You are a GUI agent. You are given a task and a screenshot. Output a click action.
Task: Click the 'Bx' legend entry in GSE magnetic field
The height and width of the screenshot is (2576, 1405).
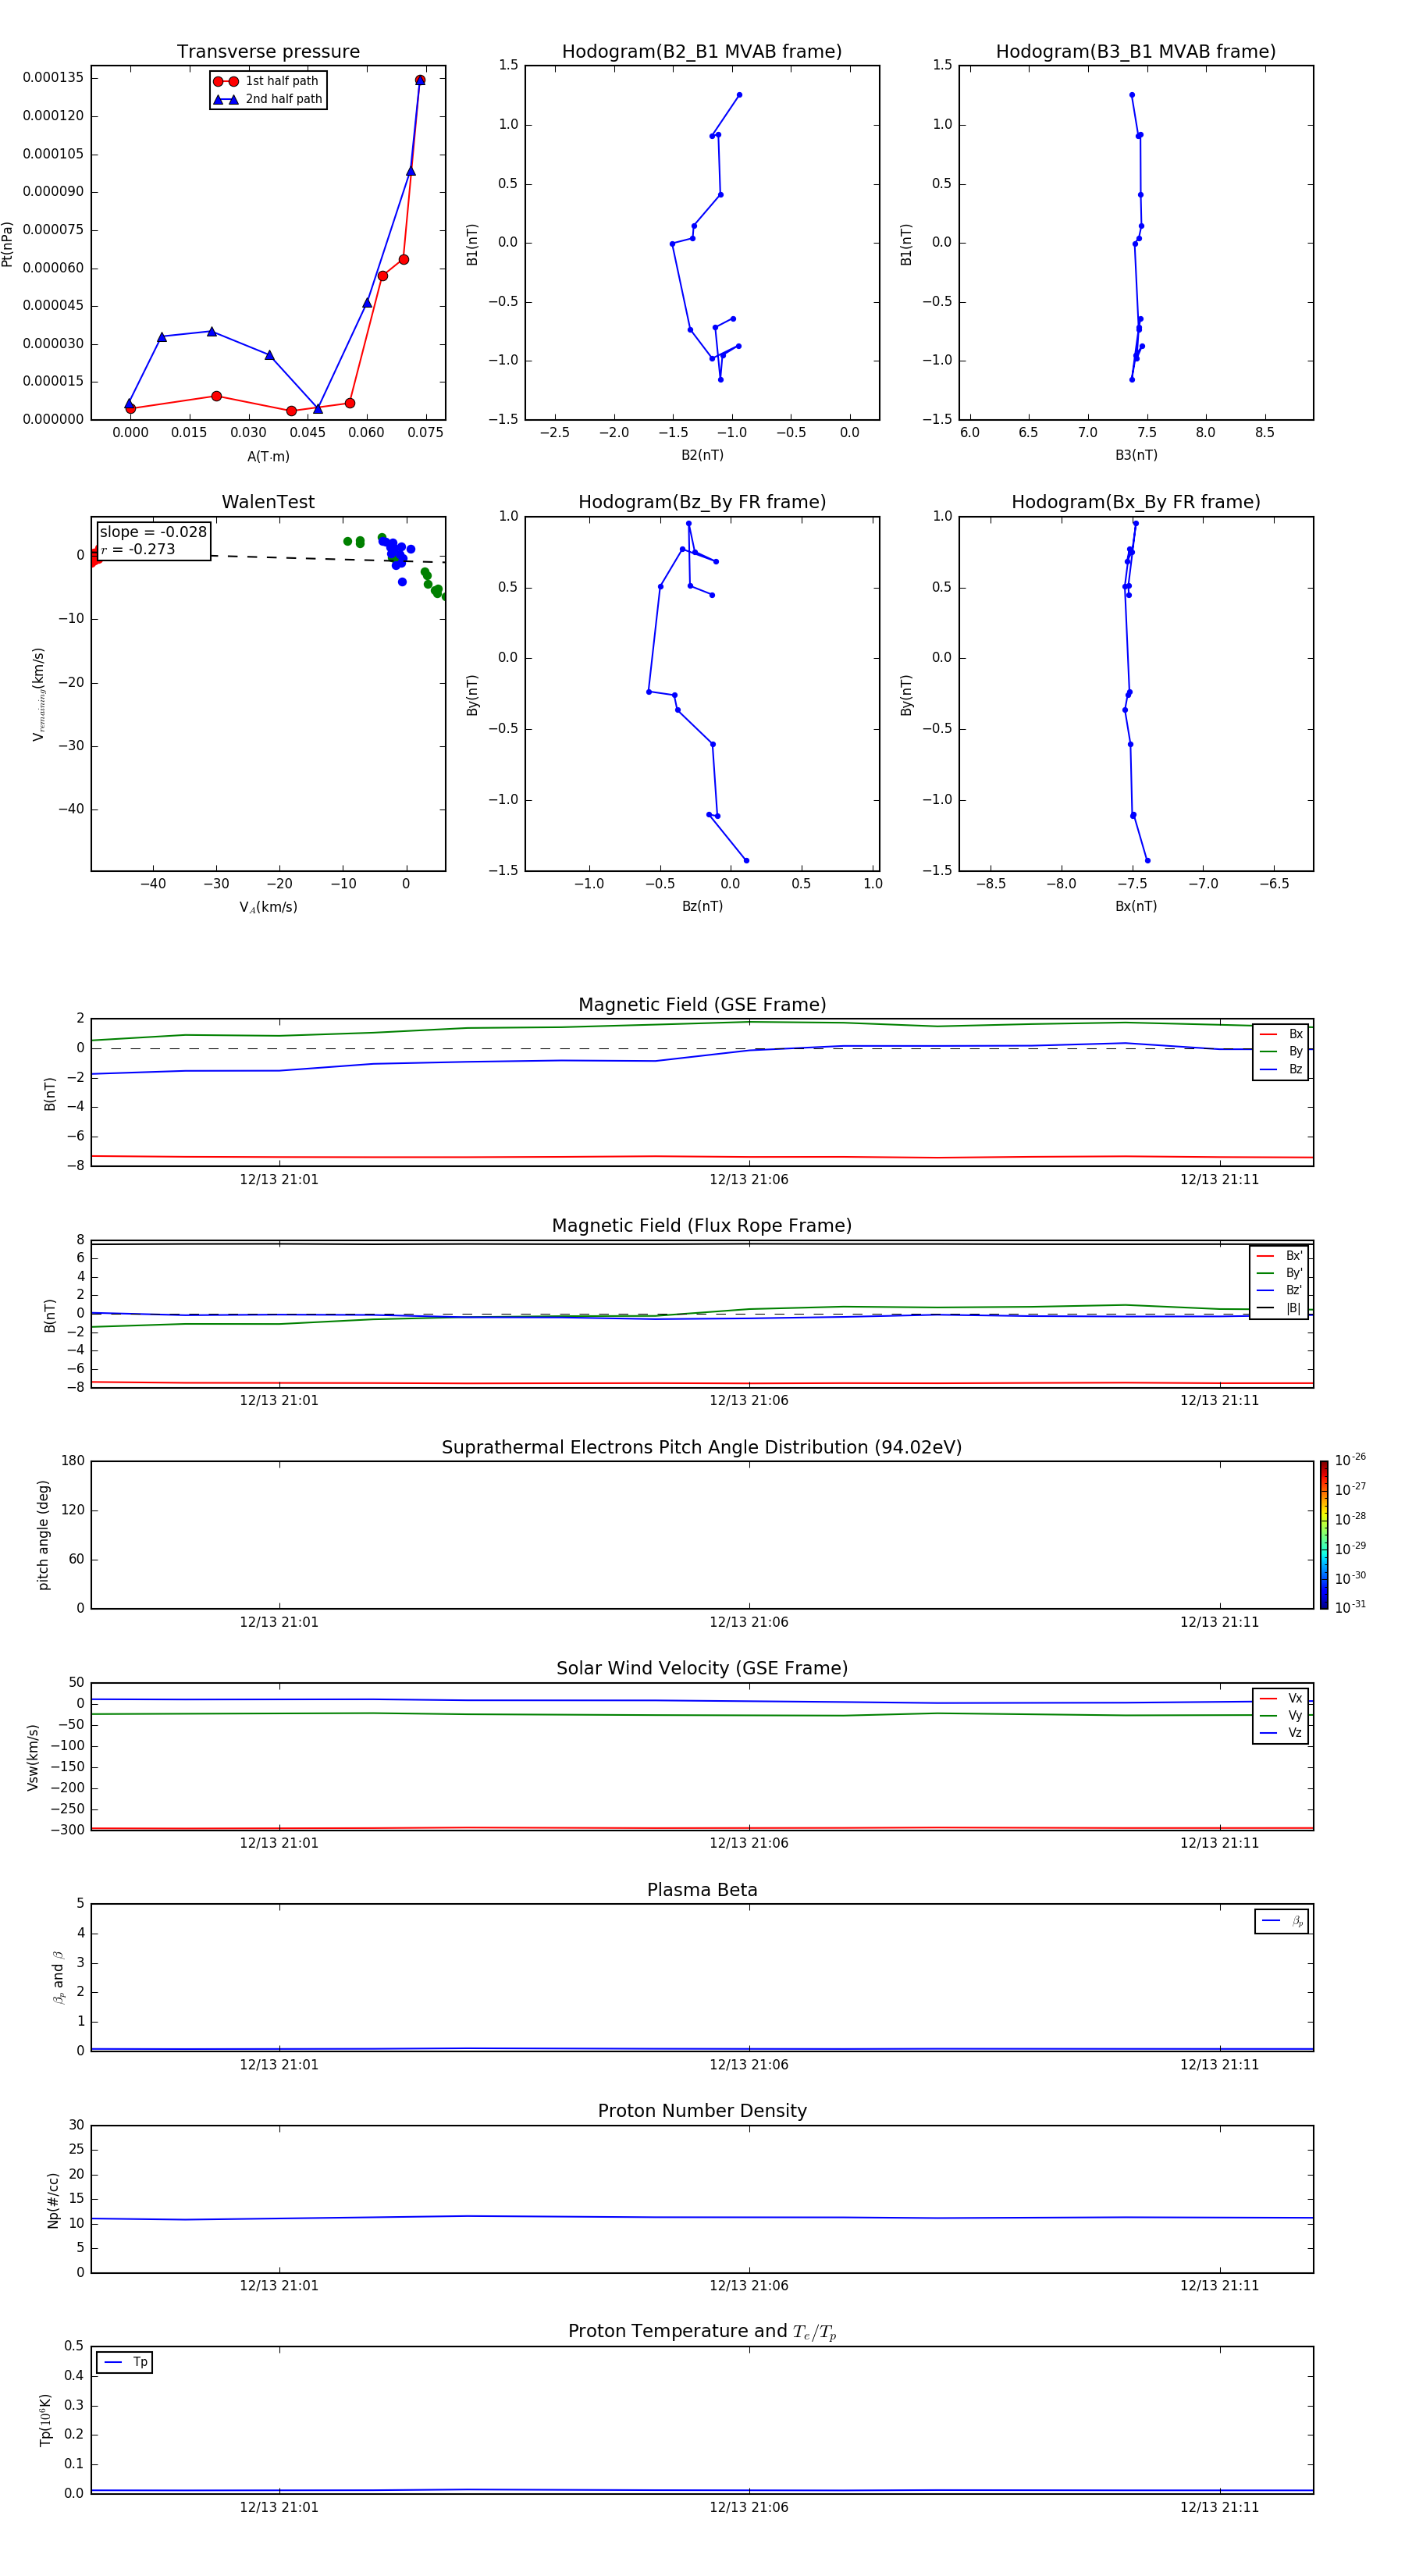click(1281, 1034)
